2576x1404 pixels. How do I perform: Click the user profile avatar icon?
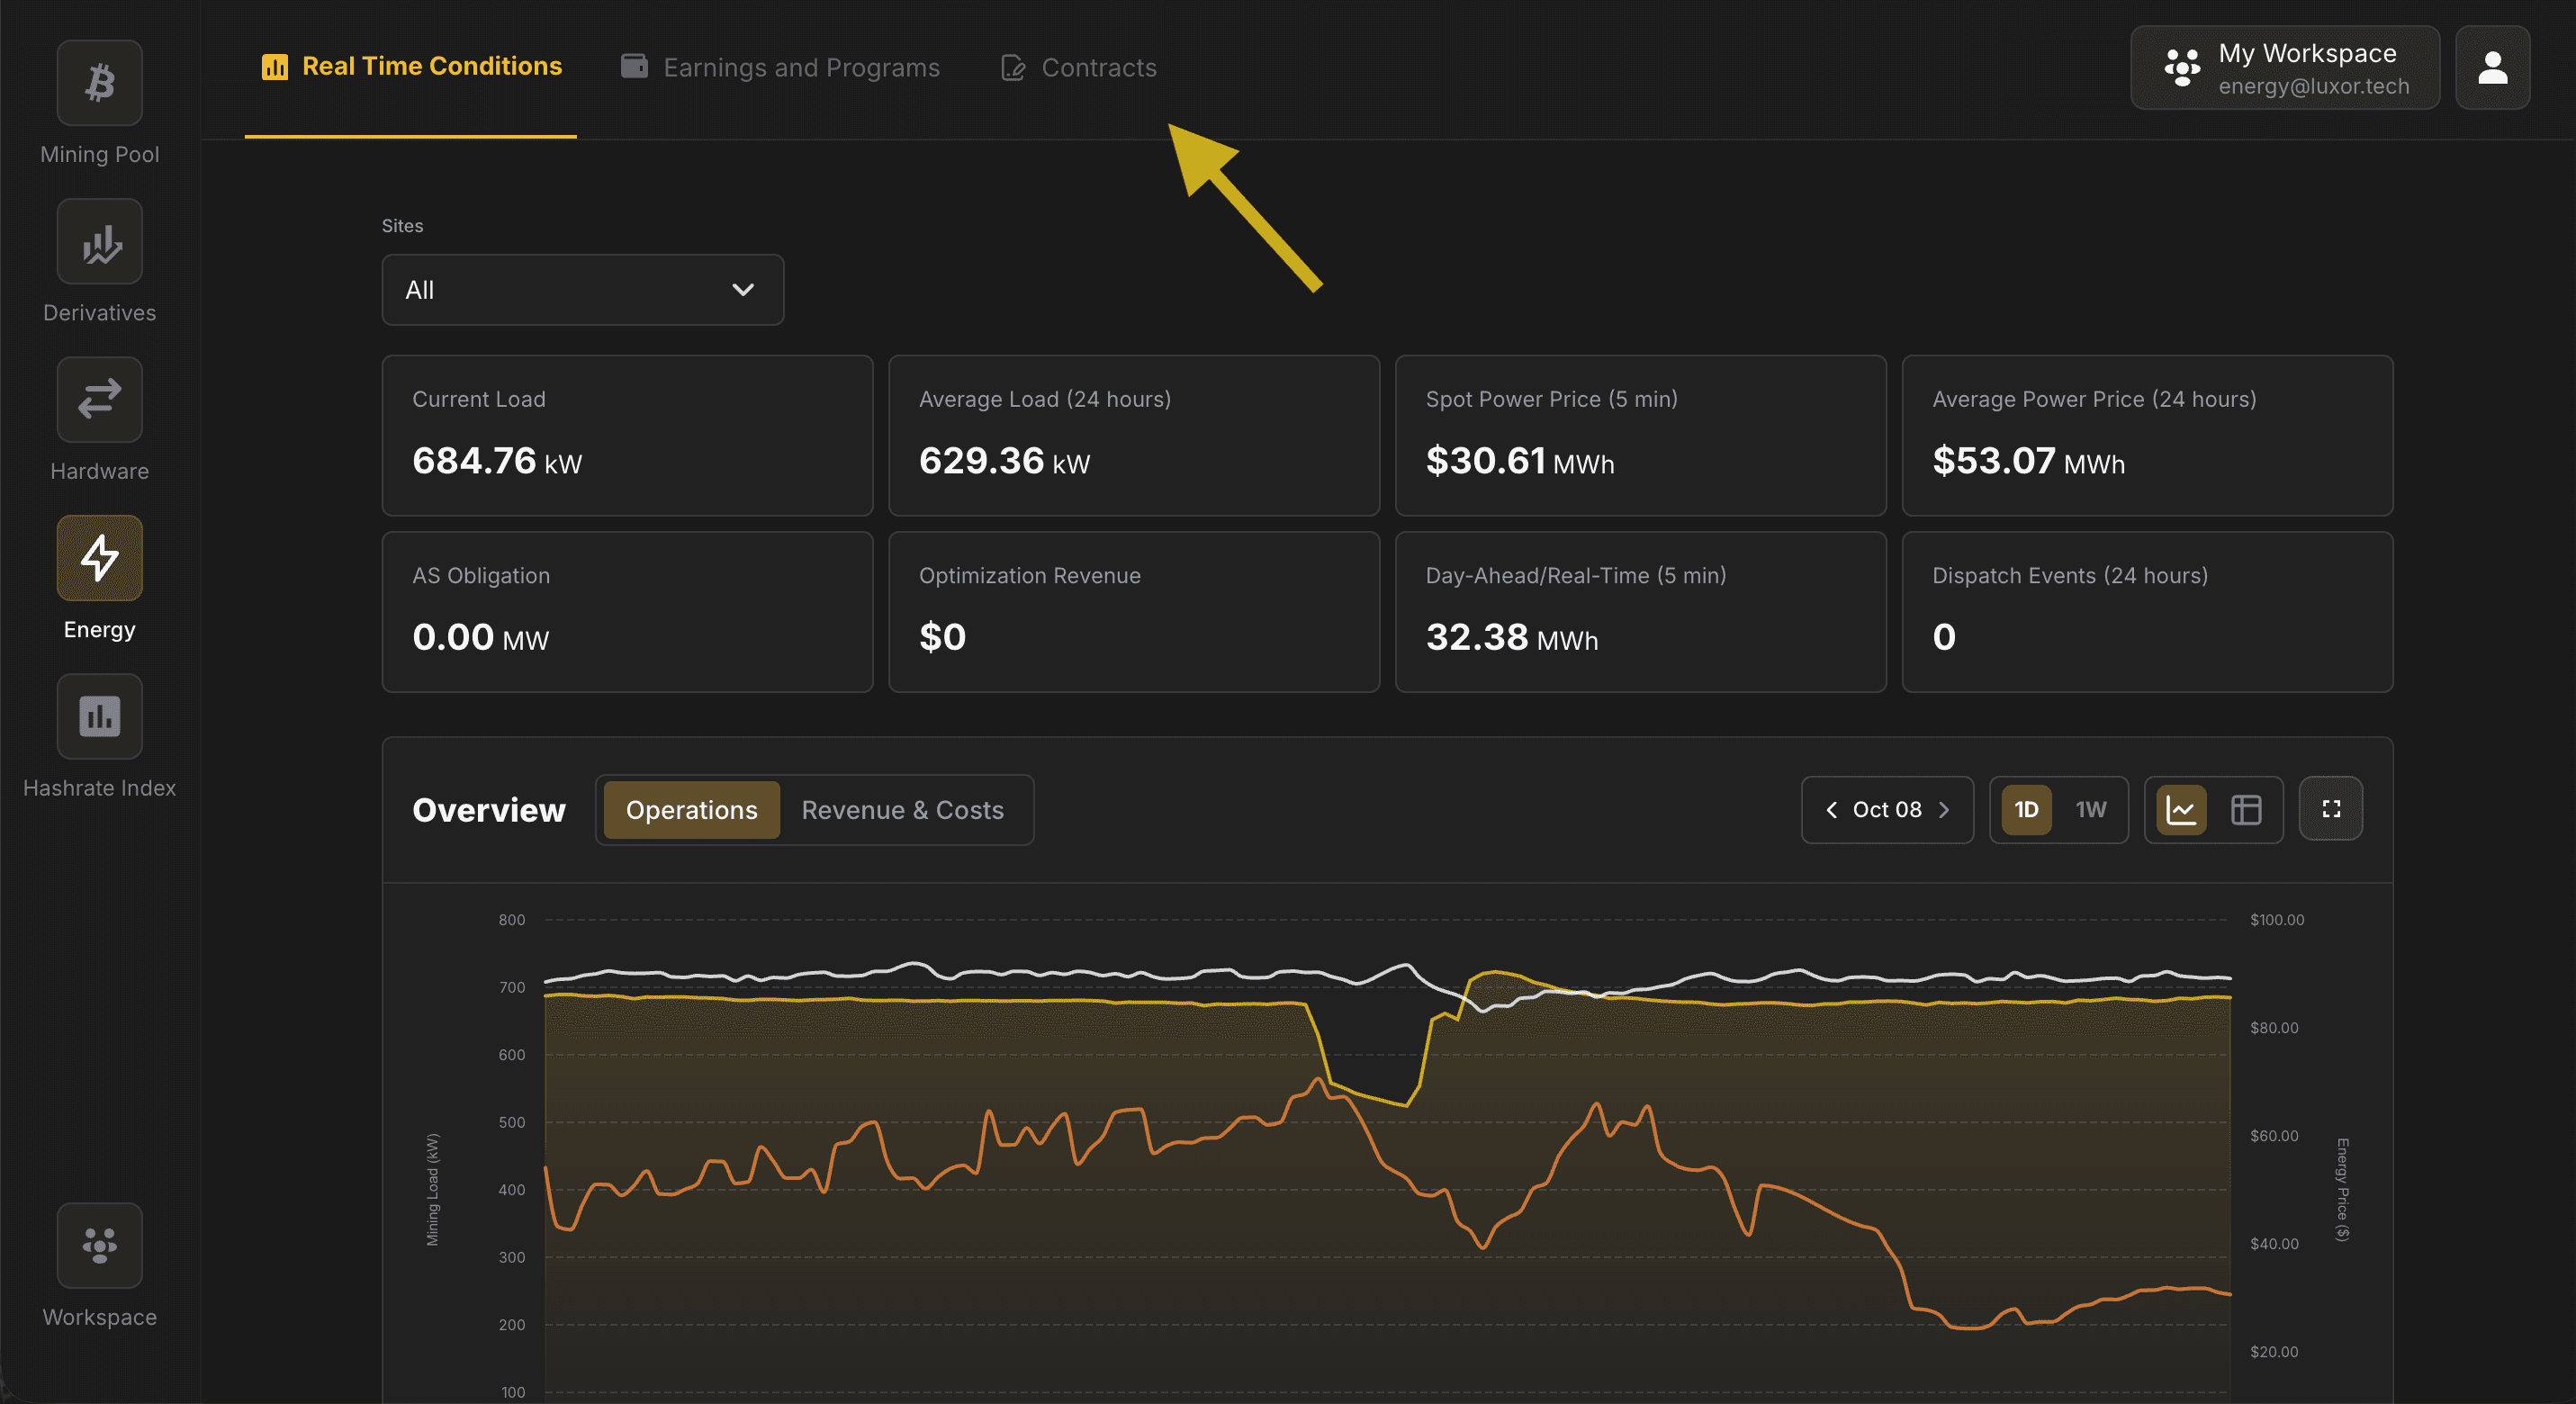(x=2492, y=68)
